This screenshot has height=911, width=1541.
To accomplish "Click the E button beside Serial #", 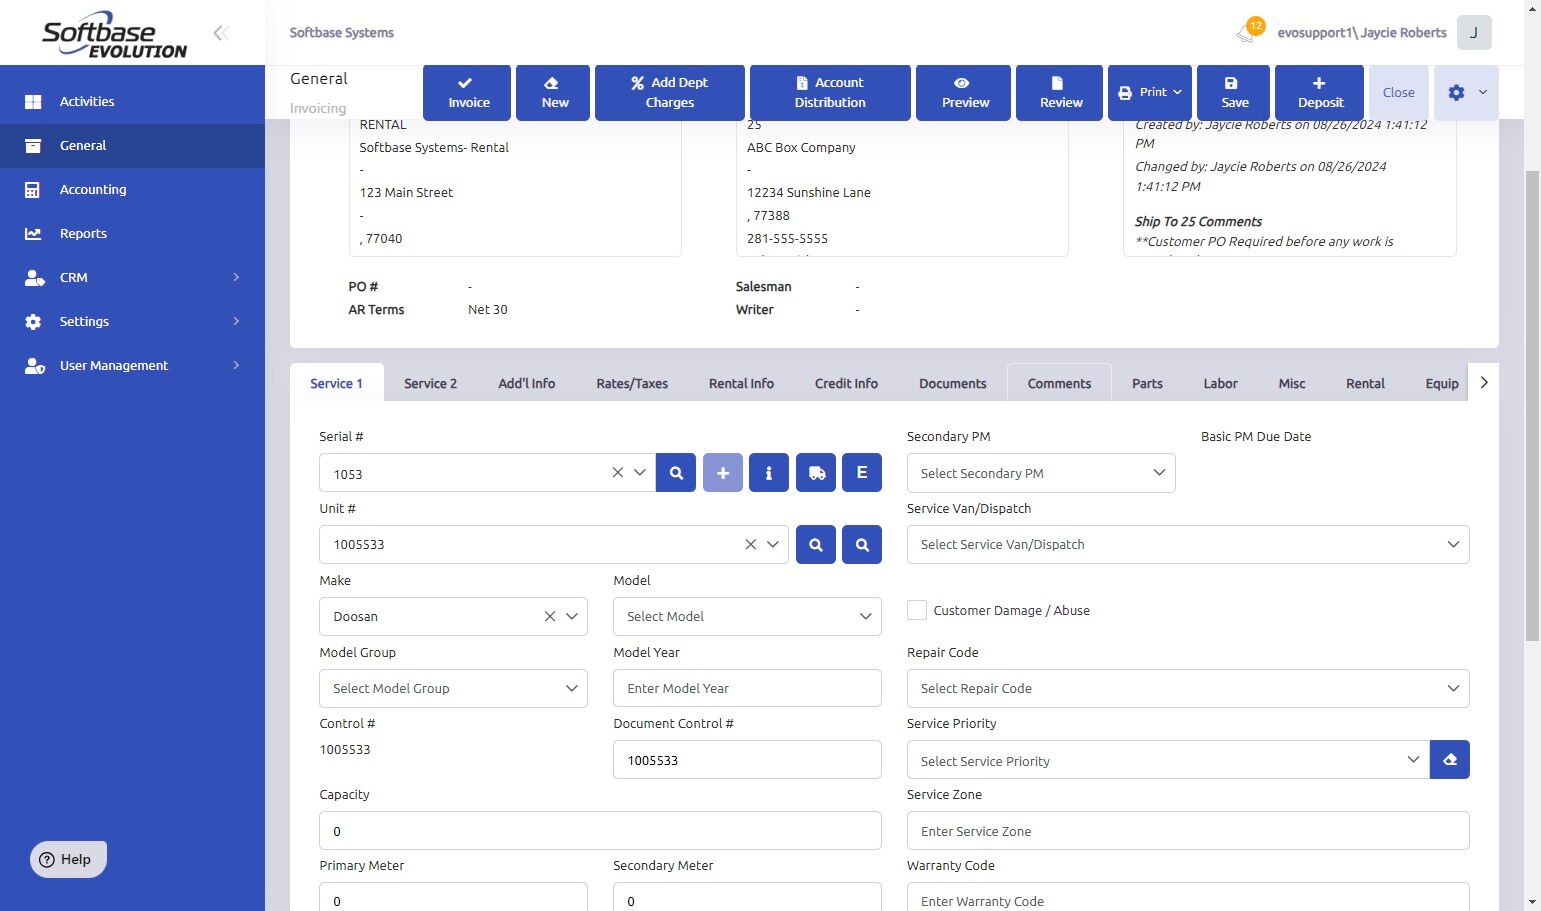I will [862, 473].
